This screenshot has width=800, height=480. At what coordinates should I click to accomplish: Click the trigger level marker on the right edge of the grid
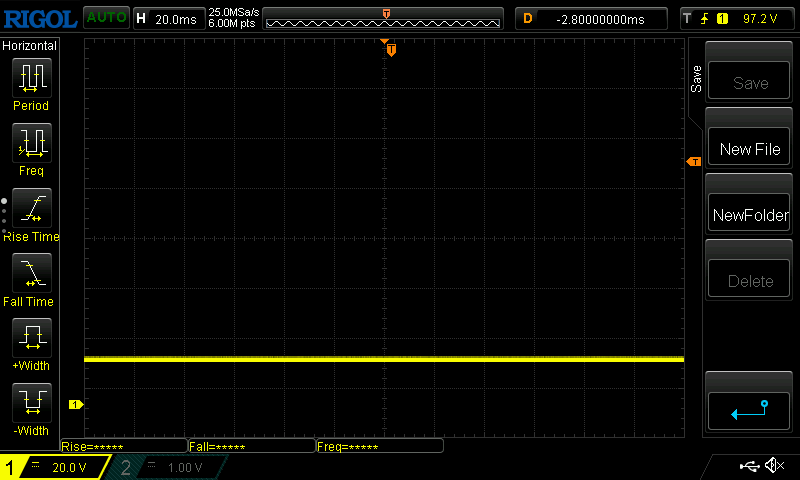coord(694,162)
